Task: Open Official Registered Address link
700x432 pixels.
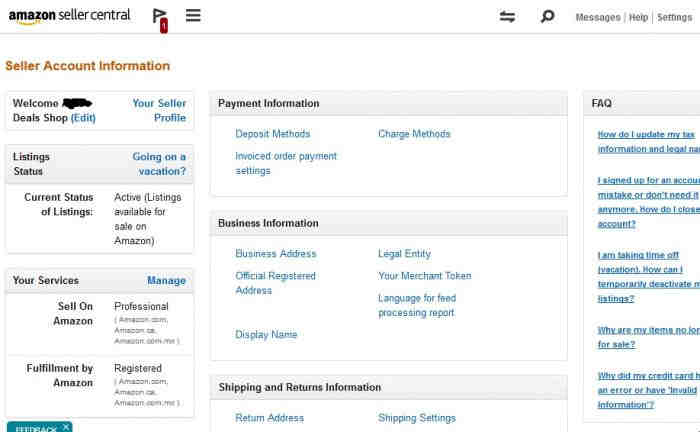Action: click(275, 283)
